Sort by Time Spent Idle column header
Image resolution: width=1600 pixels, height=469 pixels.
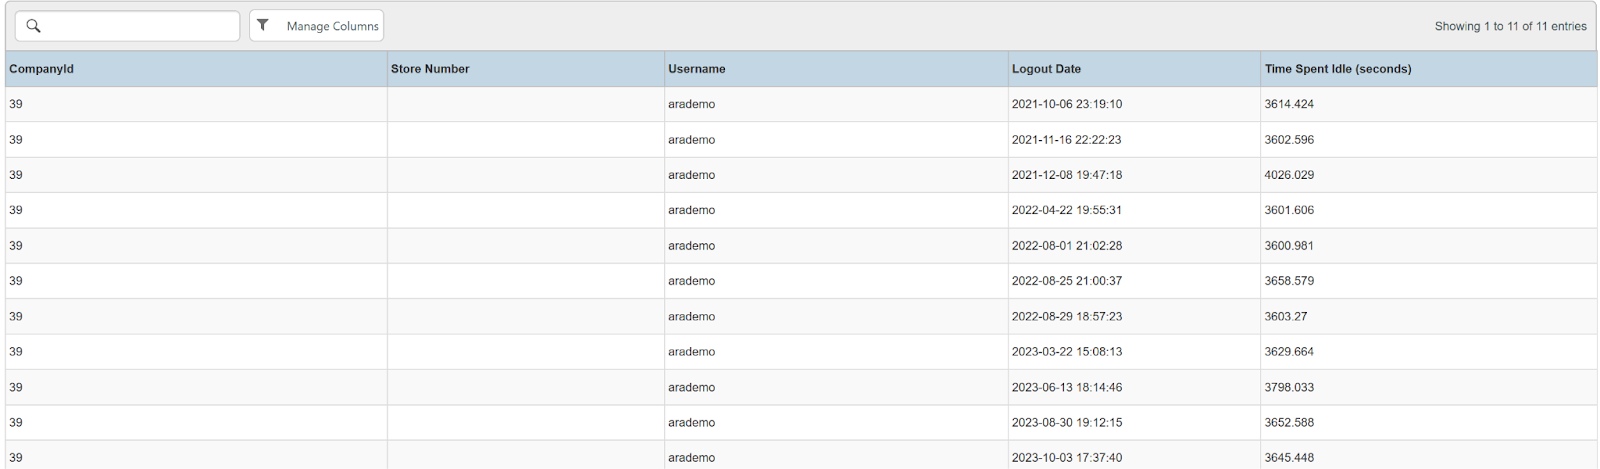(x=1338, y=69)
